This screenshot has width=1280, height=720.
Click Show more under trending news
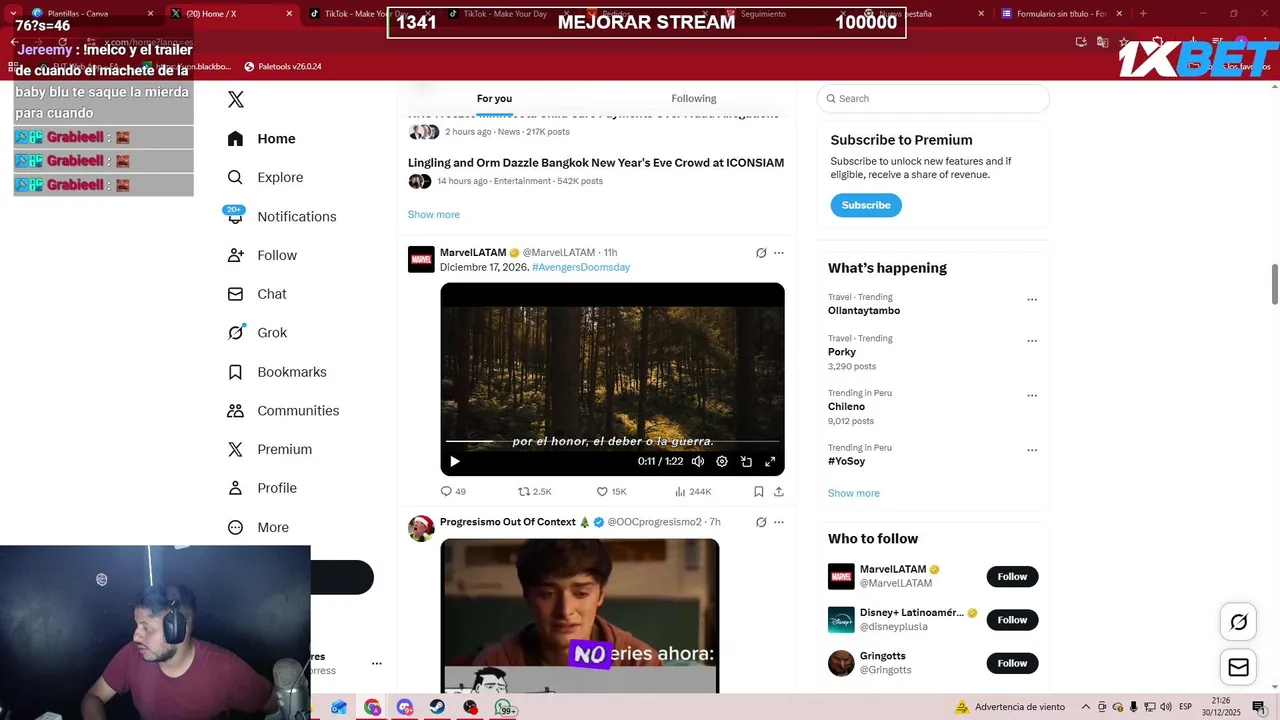(434, 214)
